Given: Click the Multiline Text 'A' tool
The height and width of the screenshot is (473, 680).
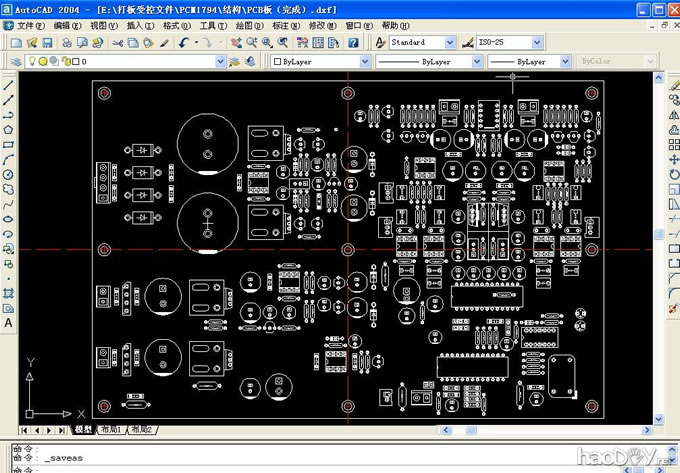Looking at the screenshot, I should coord(8,323).
